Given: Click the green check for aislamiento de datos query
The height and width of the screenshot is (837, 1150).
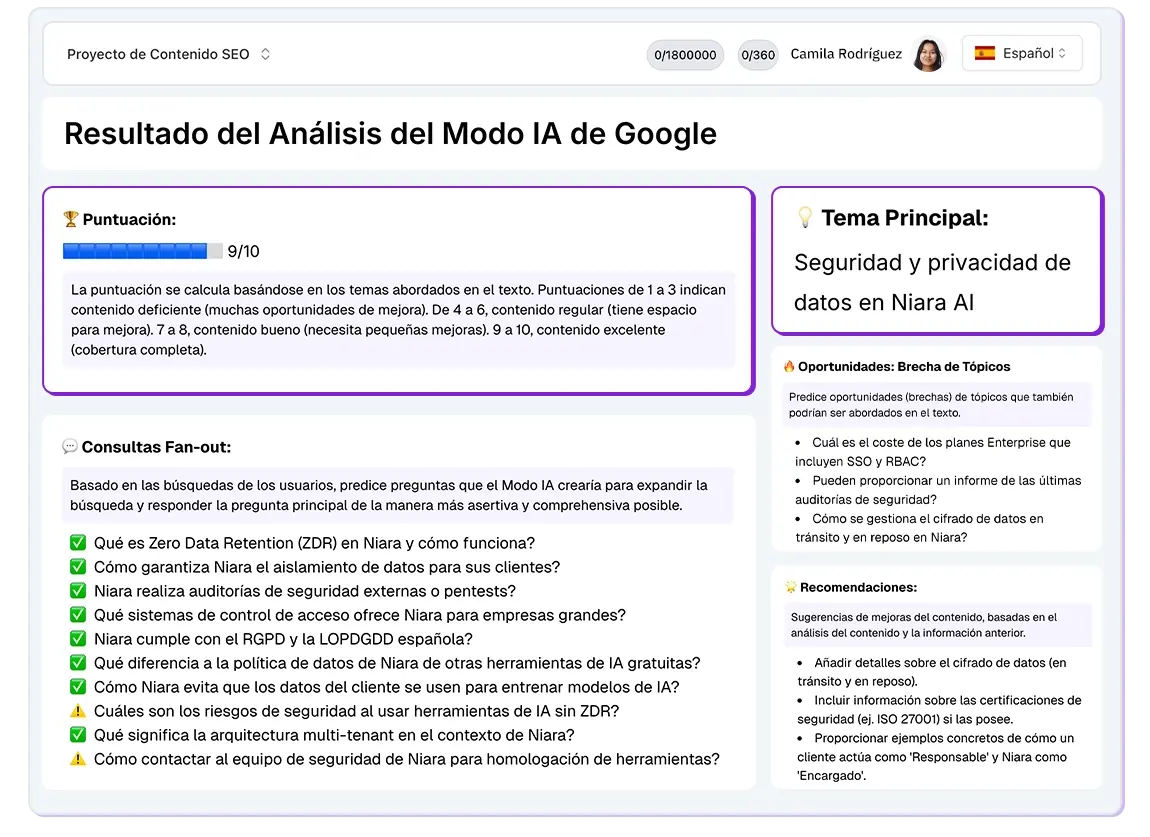Looking at the screenshot, I should (78, 567).
